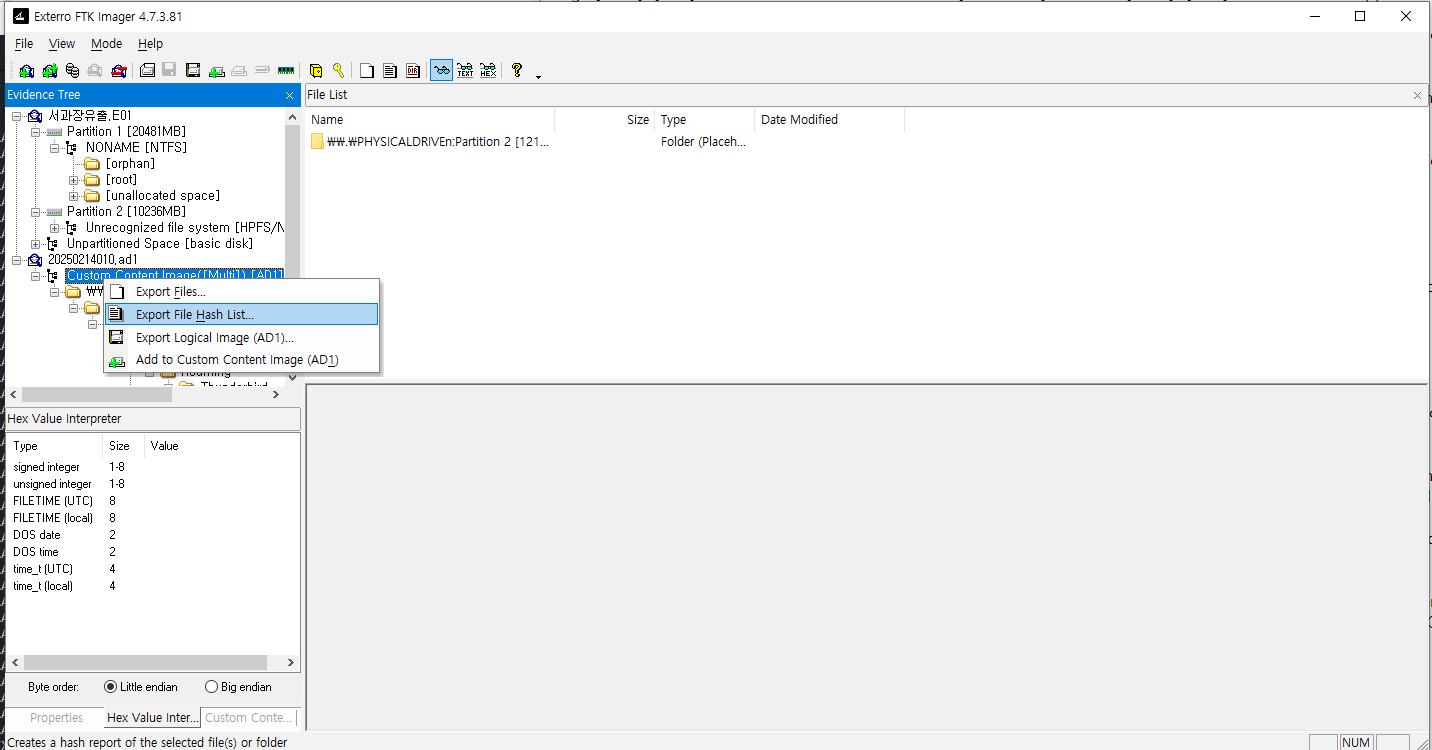Screen dimensions: 1432x750
Task: Collapse the Partition 2 [10236MB] node
Action: click(36, 212)
